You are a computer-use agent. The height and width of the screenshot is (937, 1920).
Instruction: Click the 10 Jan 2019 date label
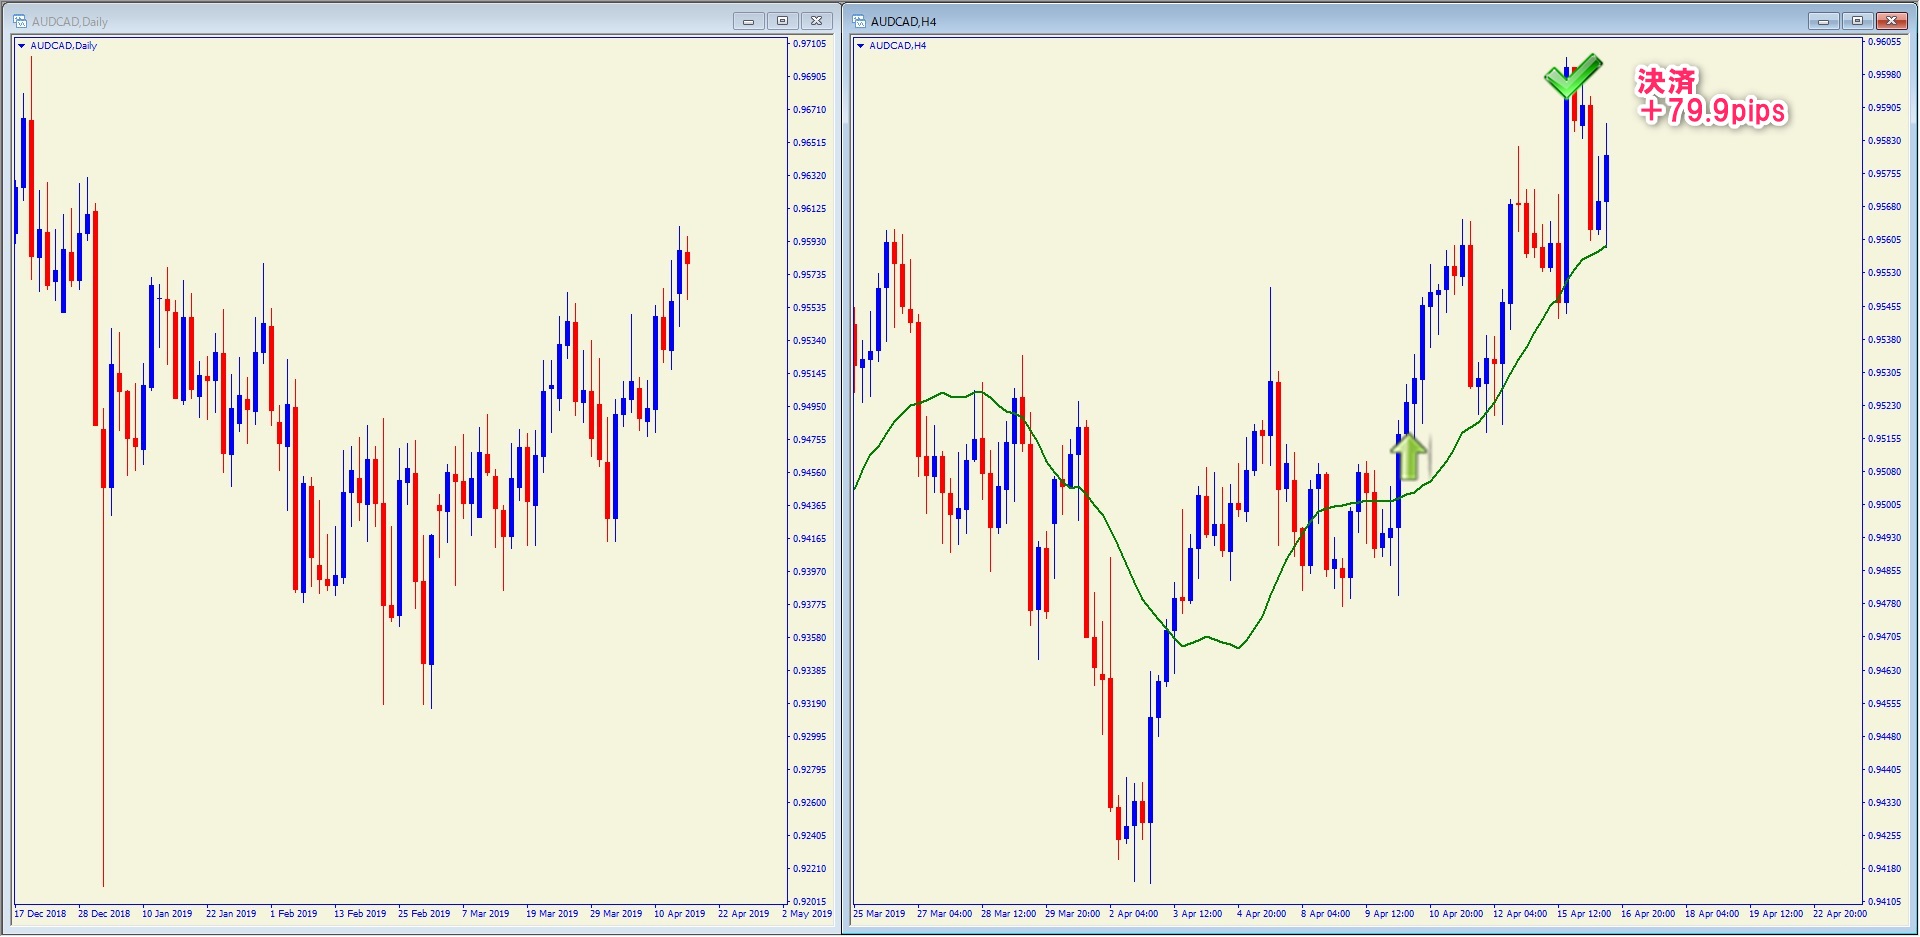(x=167, y=914)
